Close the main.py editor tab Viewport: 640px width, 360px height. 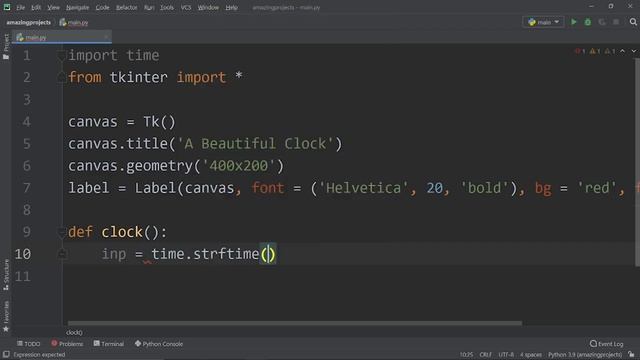107,38
